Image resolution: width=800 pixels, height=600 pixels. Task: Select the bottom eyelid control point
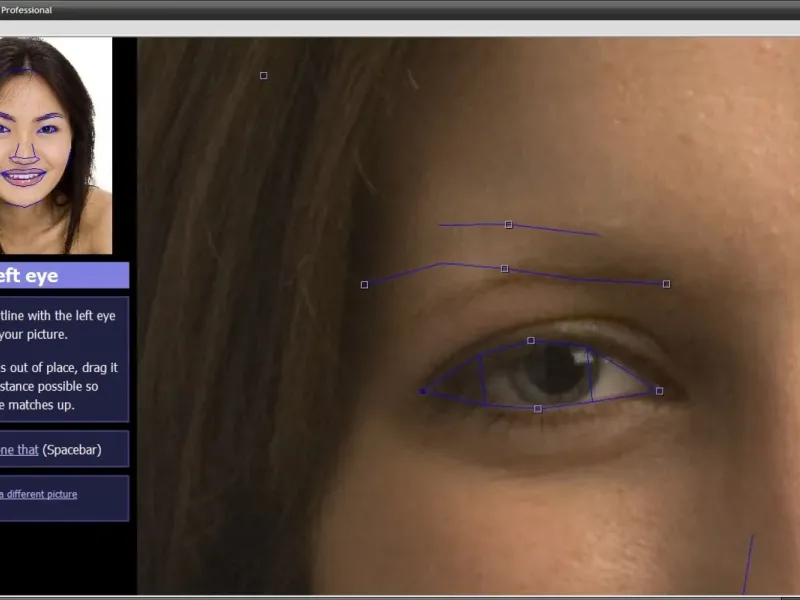pos(537,409)
